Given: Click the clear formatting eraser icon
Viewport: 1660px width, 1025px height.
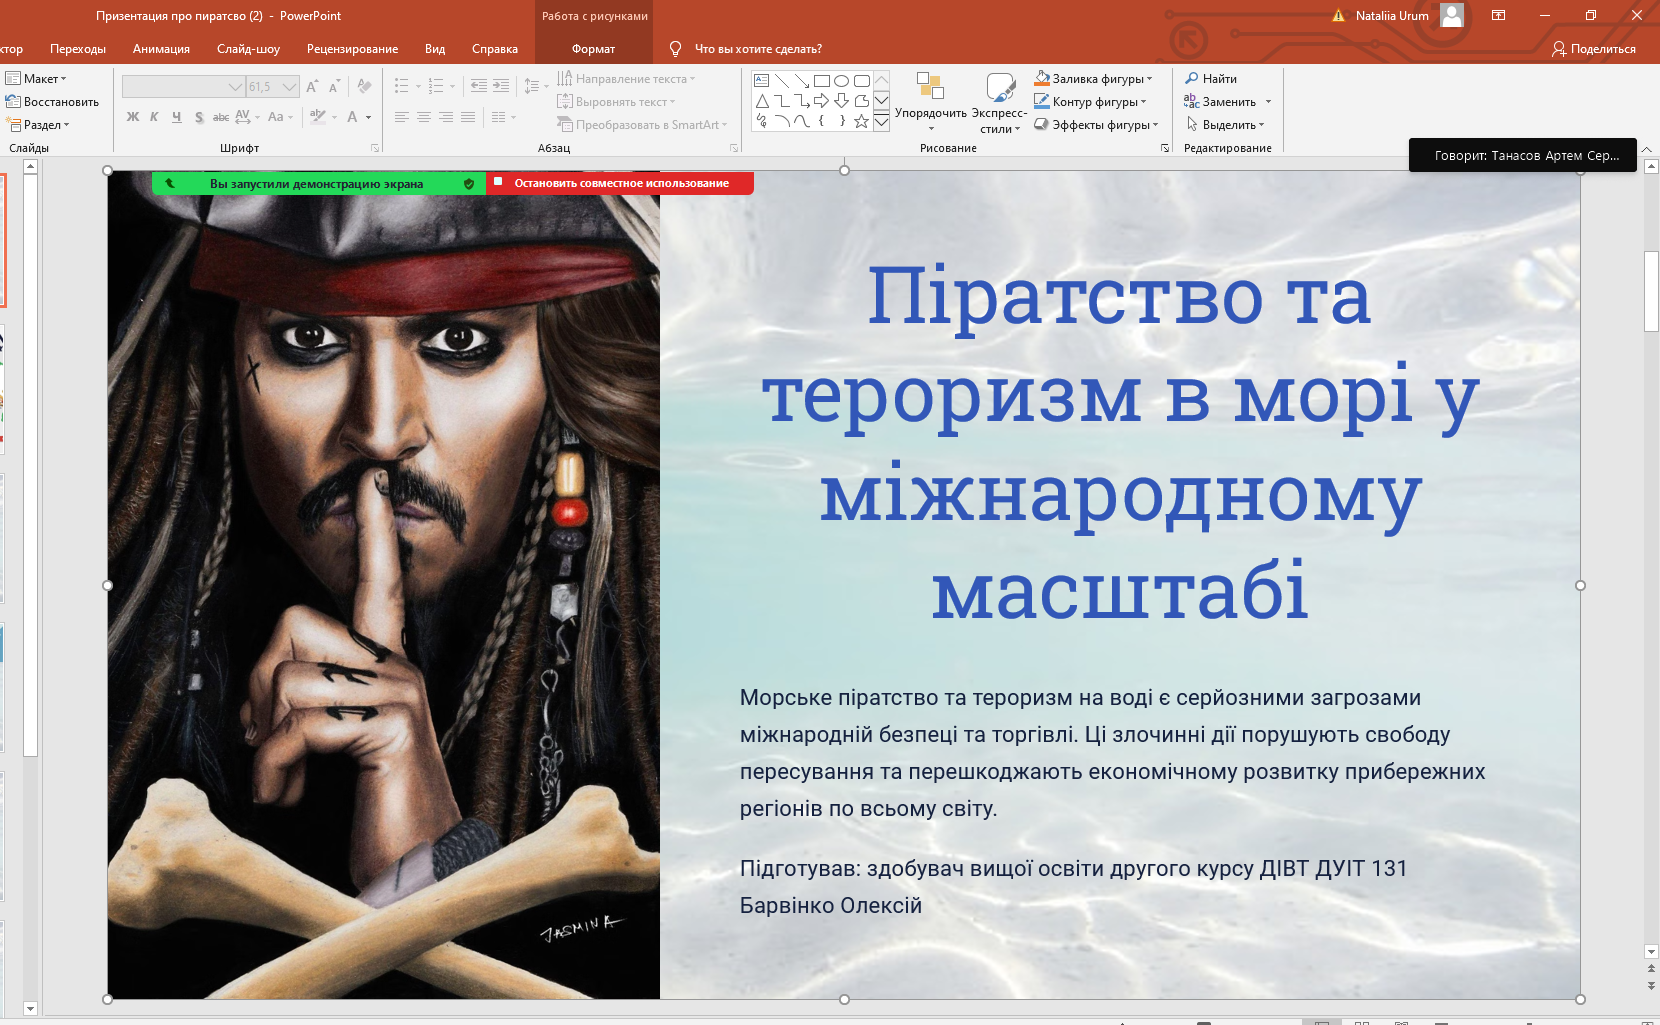Looking at the screenshot, I should tap(364, 87).
